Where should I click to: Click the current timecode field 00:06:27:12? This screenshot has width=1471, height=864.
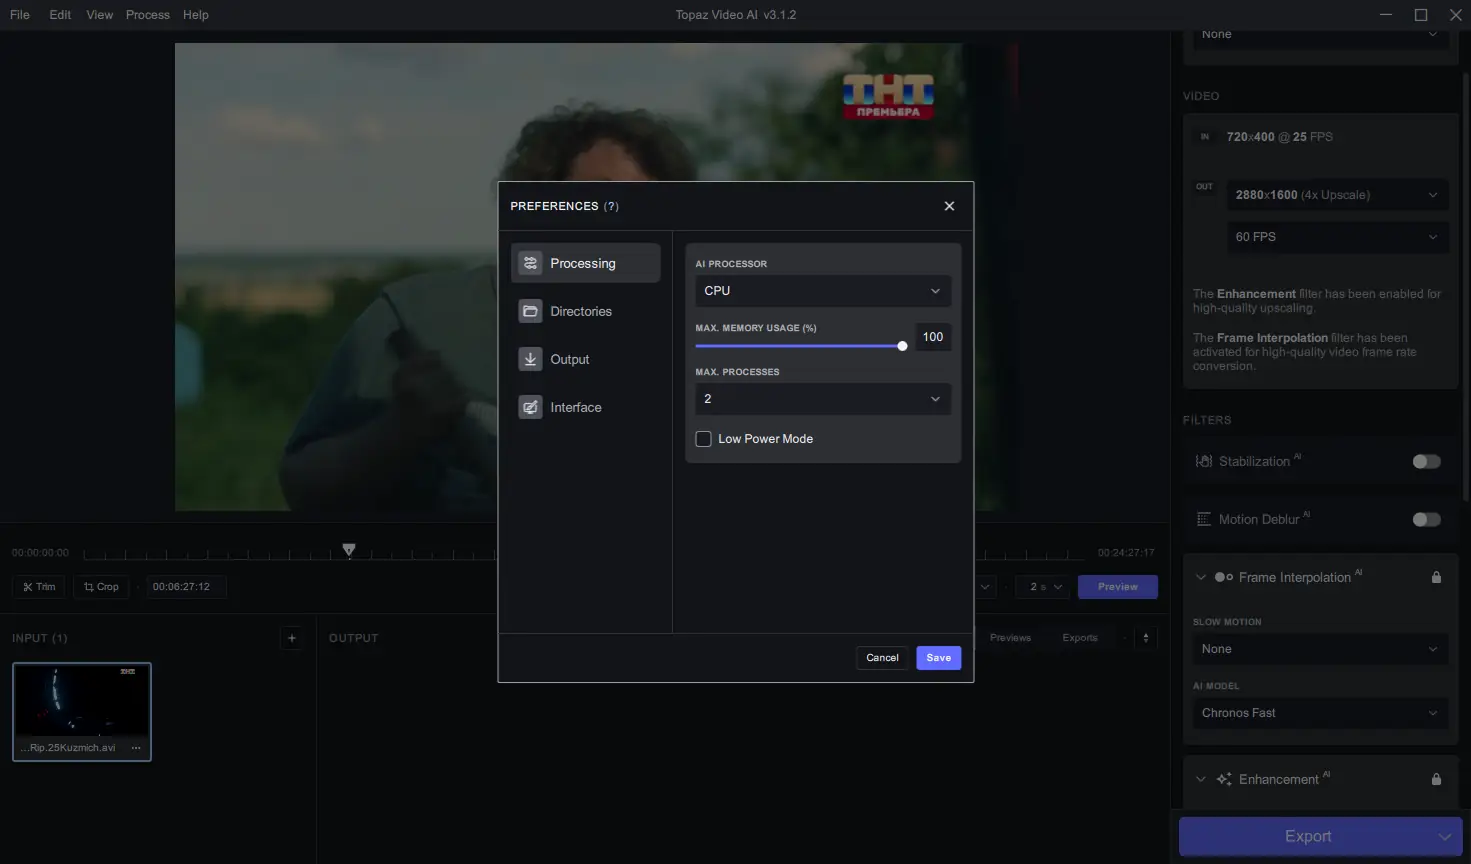point(186,587)
